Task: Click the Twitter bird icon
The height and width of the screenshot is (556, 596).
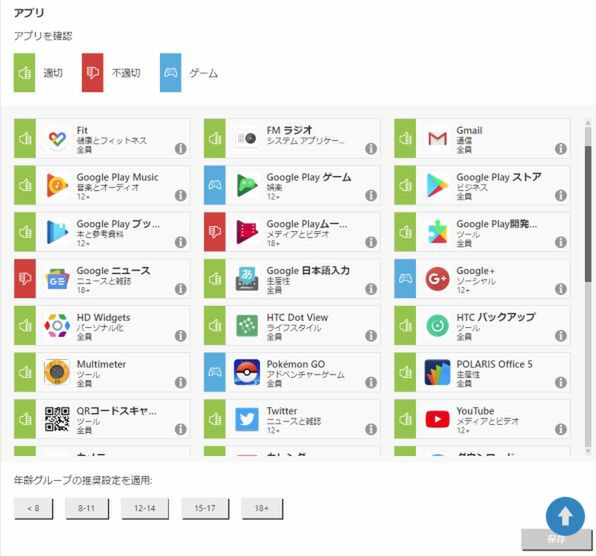Action: (x=247, y=419)
